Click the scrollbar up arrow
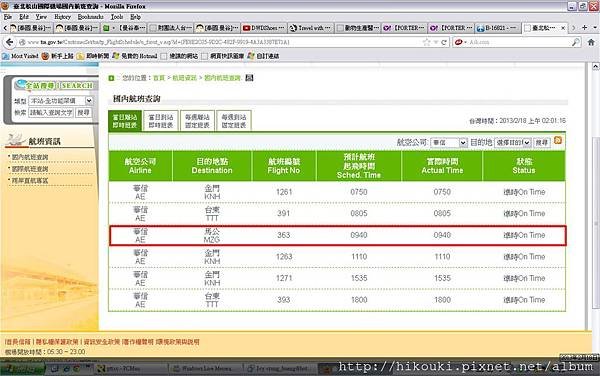 pos(595,67)
